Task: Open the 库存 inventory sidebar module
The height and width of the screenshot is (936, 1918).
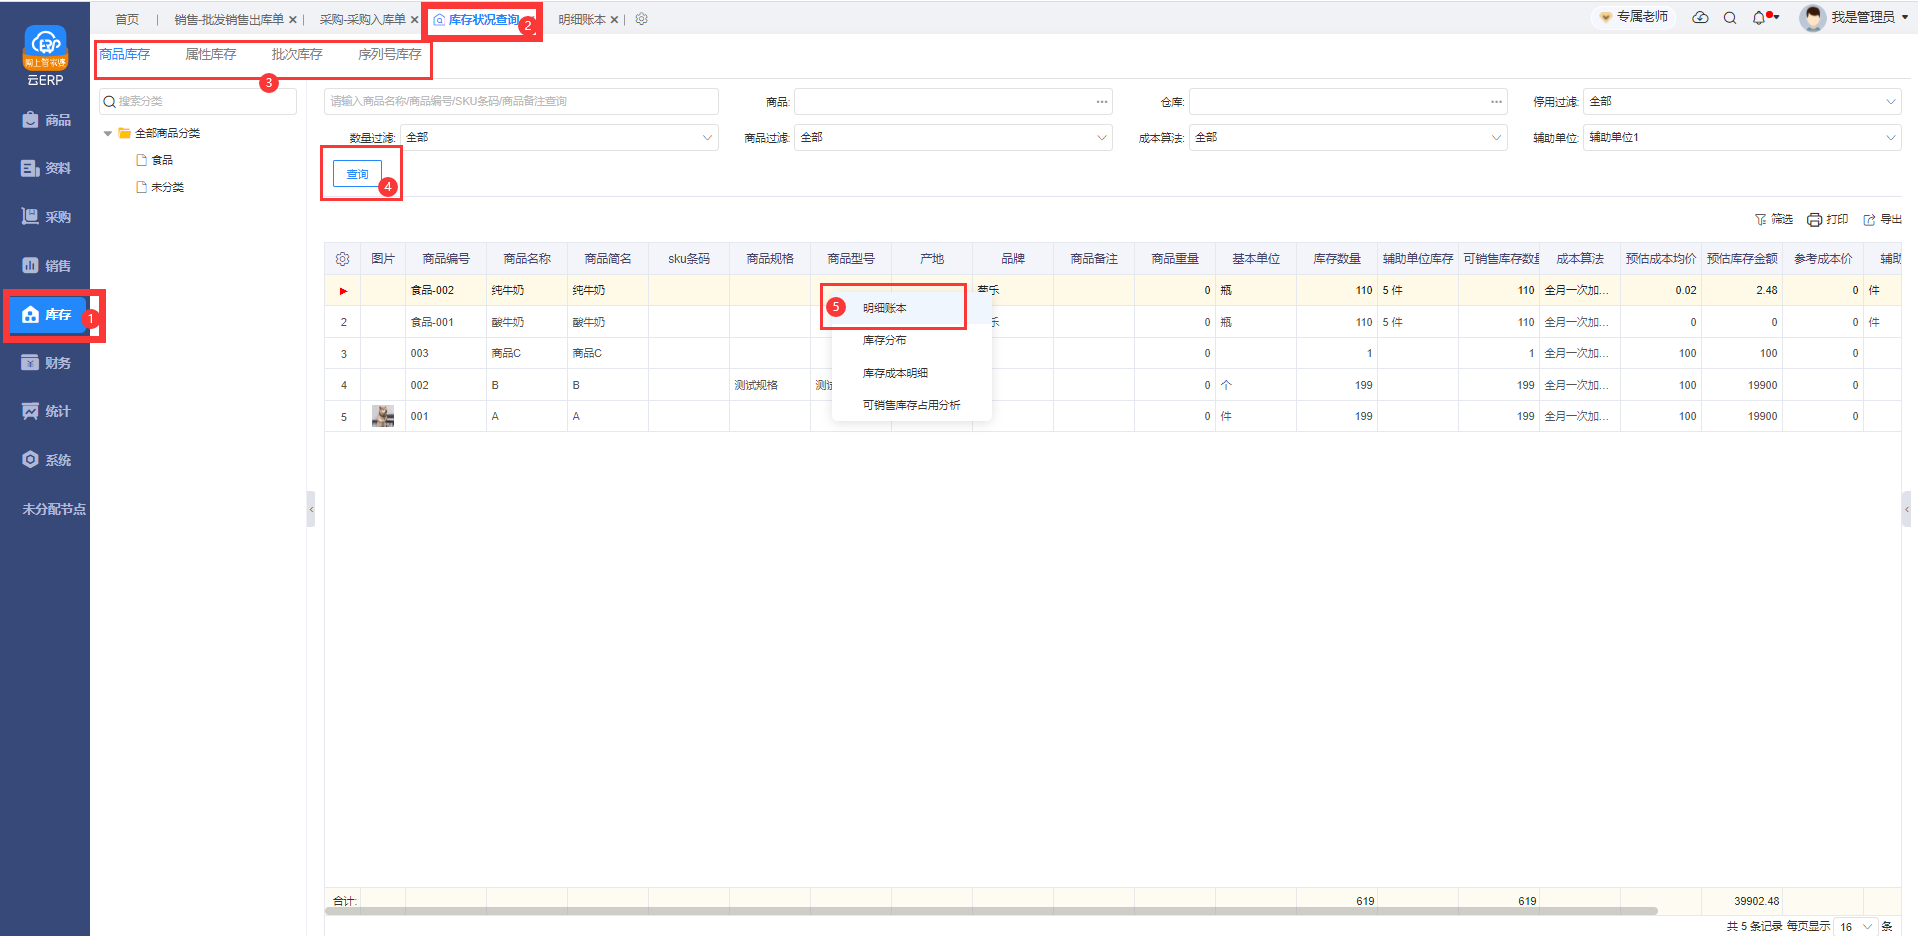Action: click(x=47, y=315)
